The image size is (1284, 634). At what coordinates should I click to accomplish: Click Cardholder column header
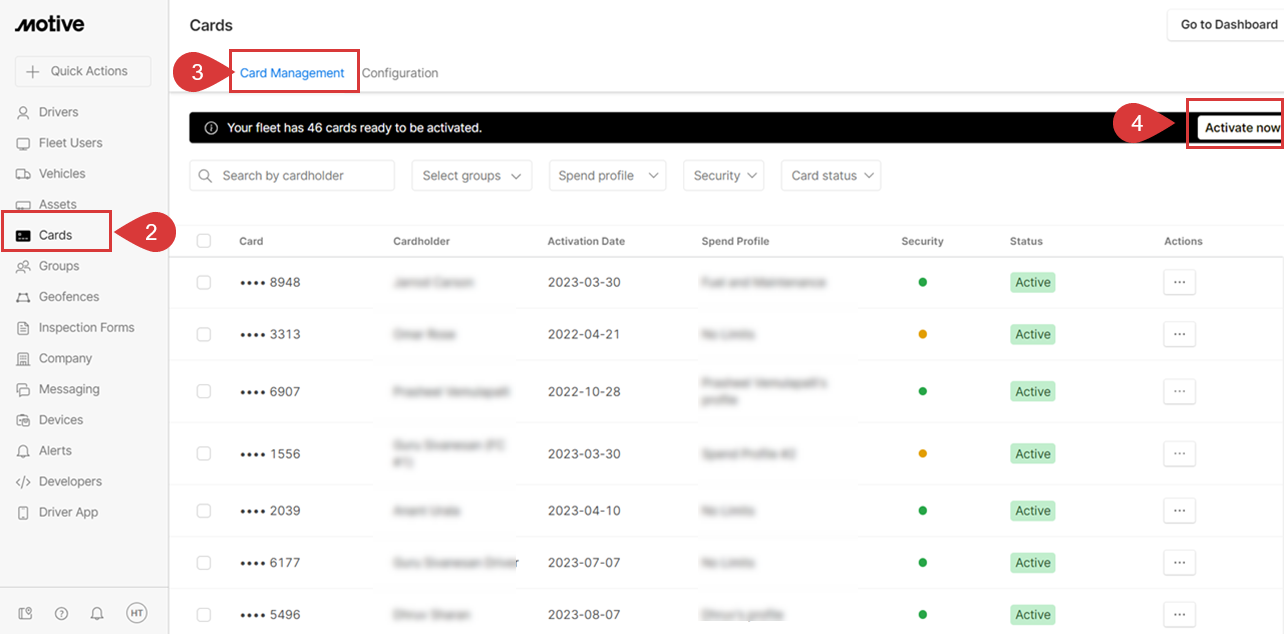point(422,241)
